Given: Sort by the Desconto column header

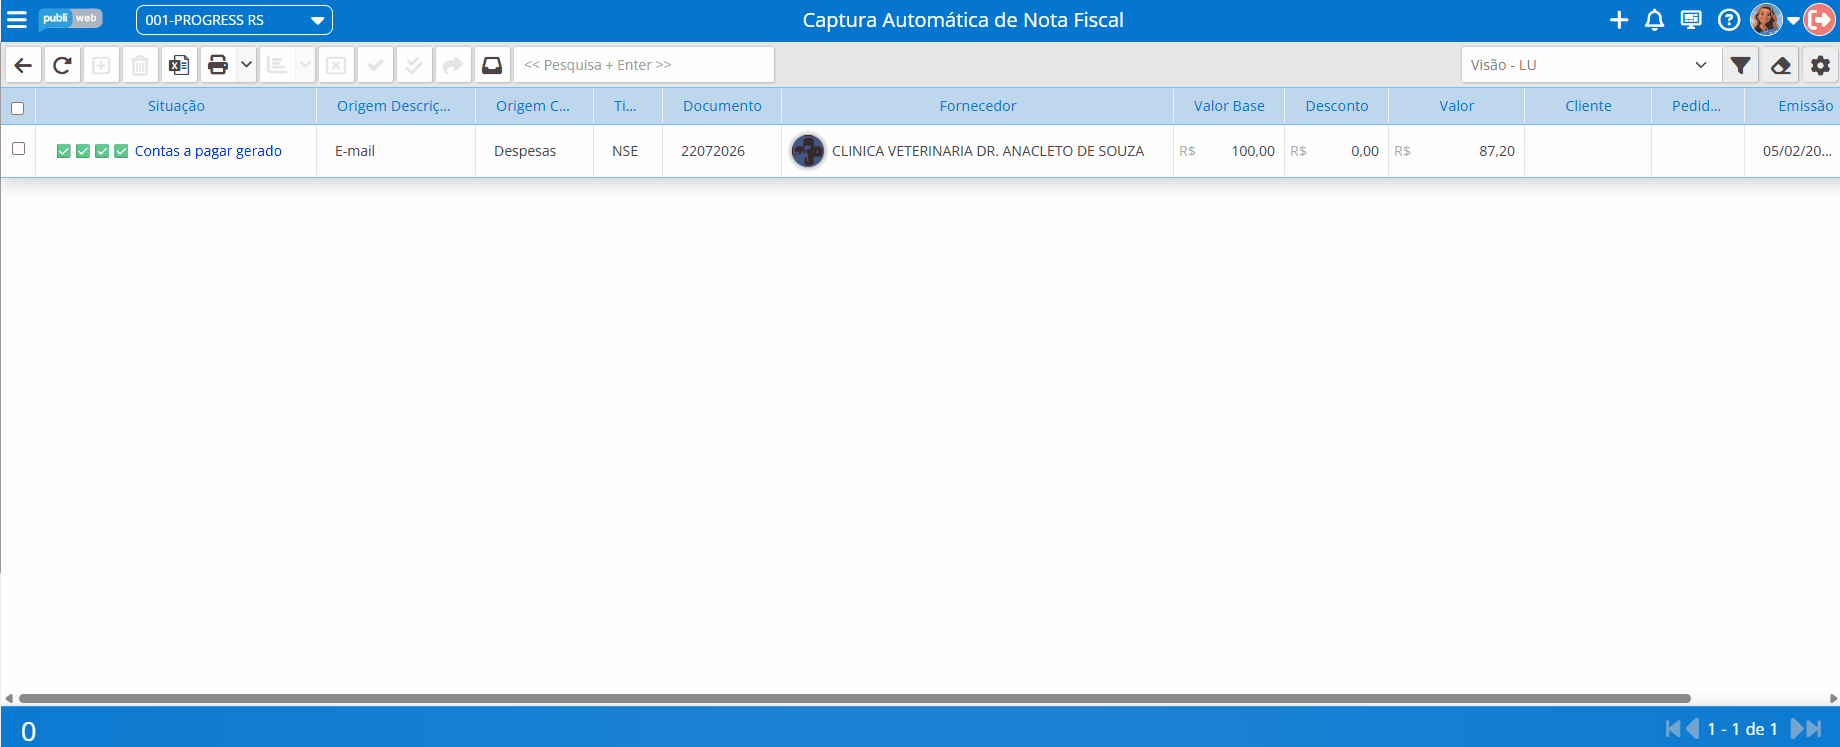Looking at the screenshot, I should 1337,106.
